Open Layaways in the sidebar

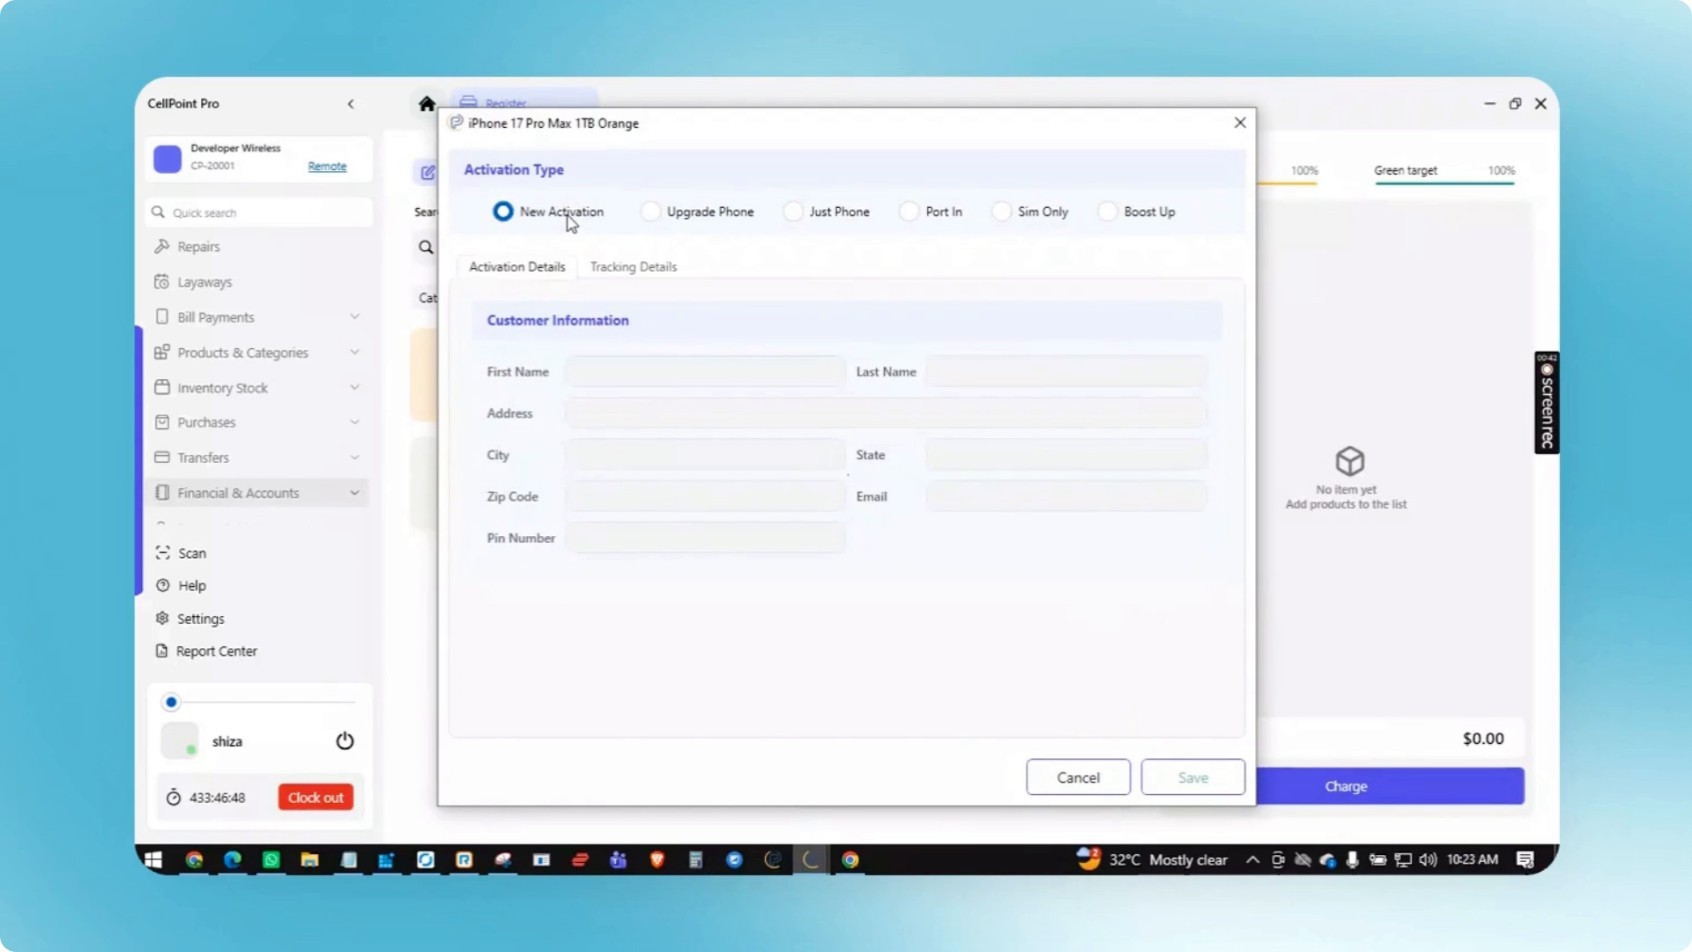pyautogui.click(x=204, y=282)
